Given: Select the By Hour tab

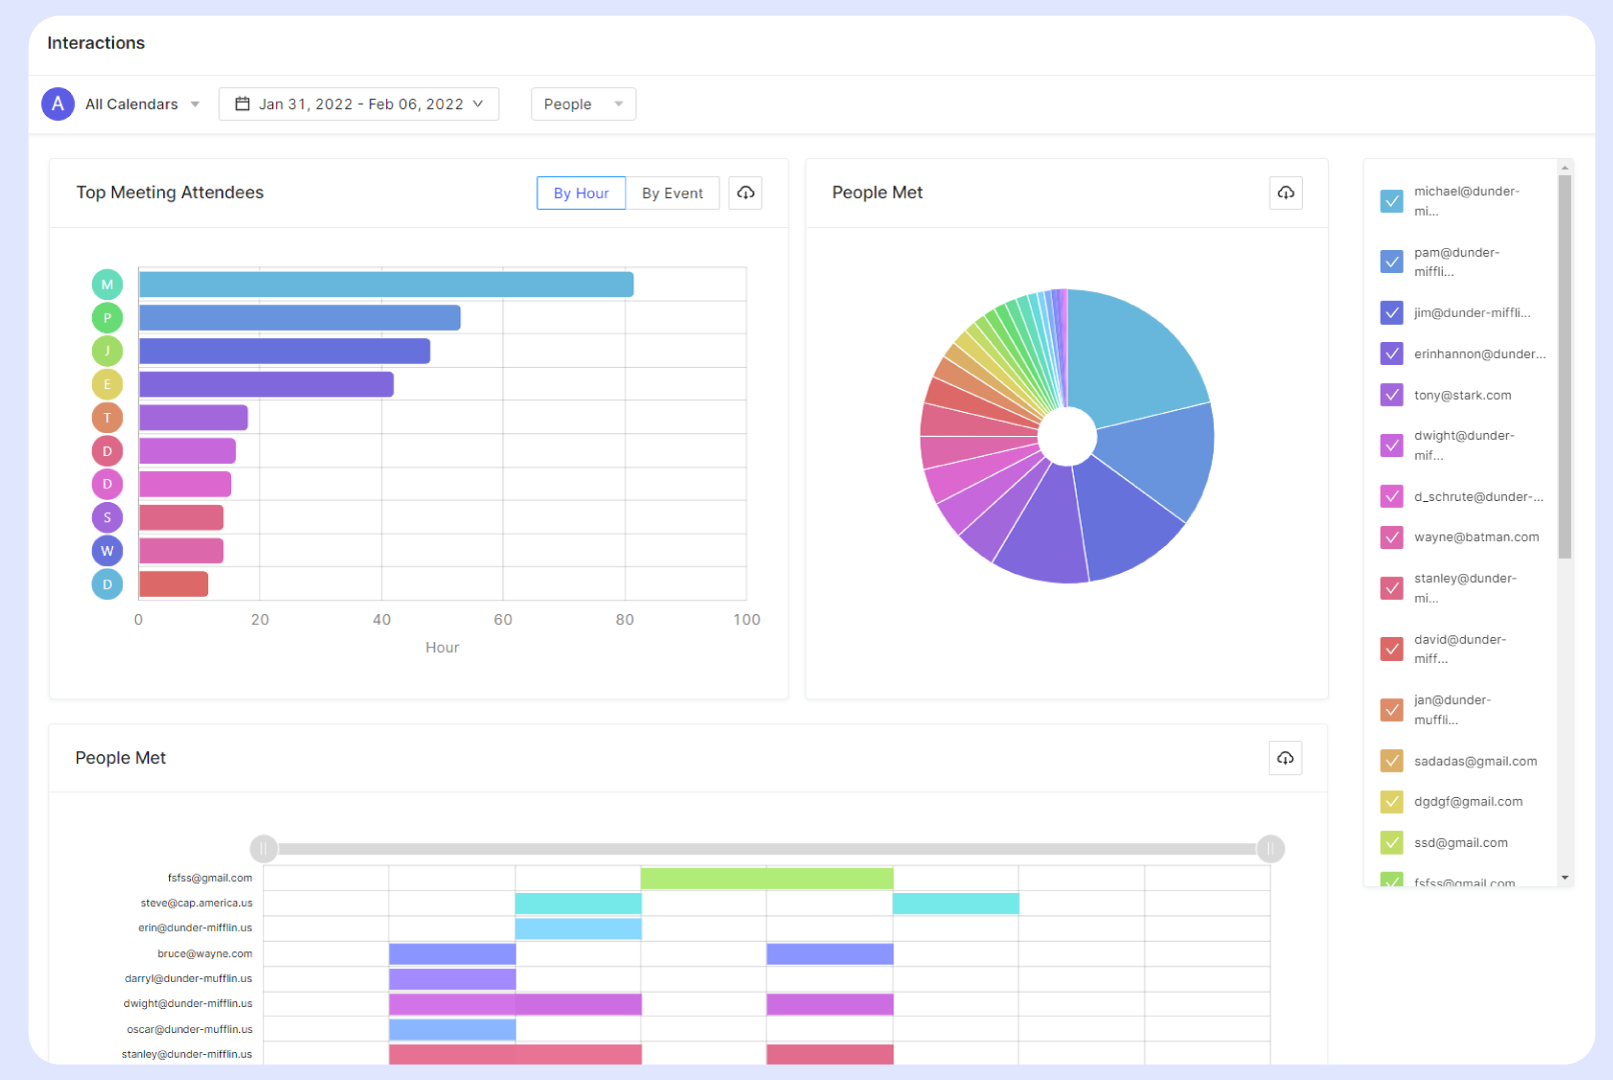Looking at the screenshot, I should [581, 193].
